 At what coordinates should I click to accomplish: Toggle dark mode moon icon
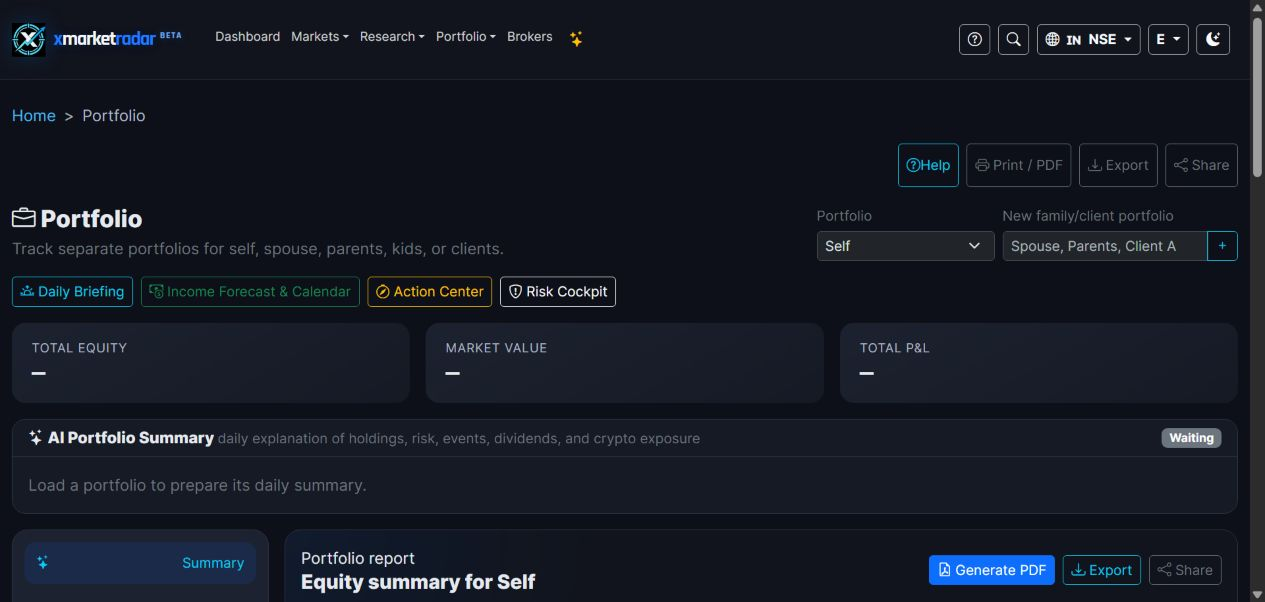coord(1213,39)
